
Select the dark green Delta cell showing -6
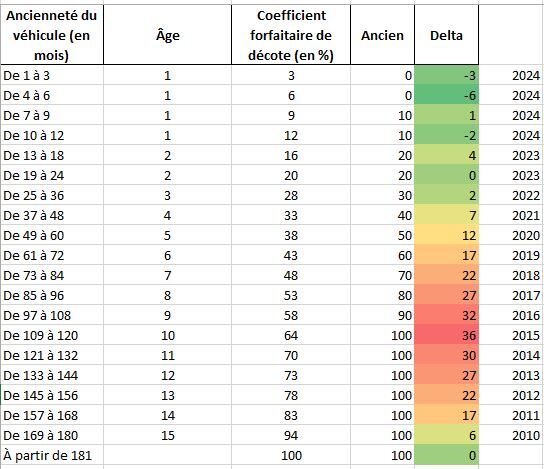pyautogui.click(x=447, y=95)
